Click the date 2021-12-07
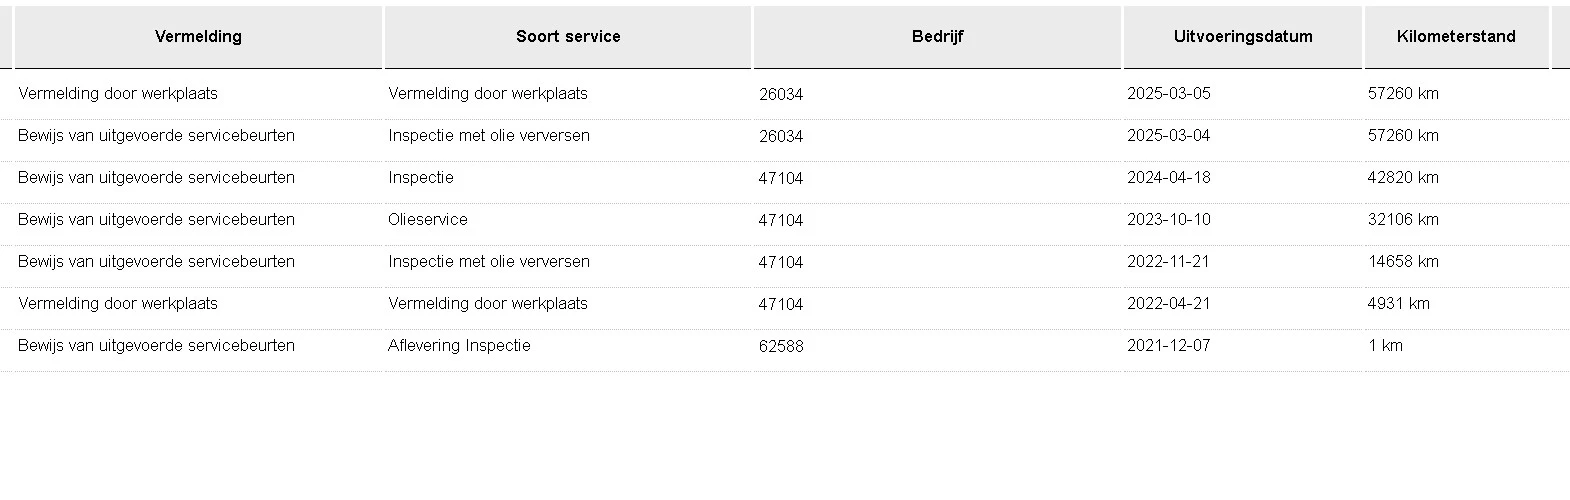 (1168, 346)
